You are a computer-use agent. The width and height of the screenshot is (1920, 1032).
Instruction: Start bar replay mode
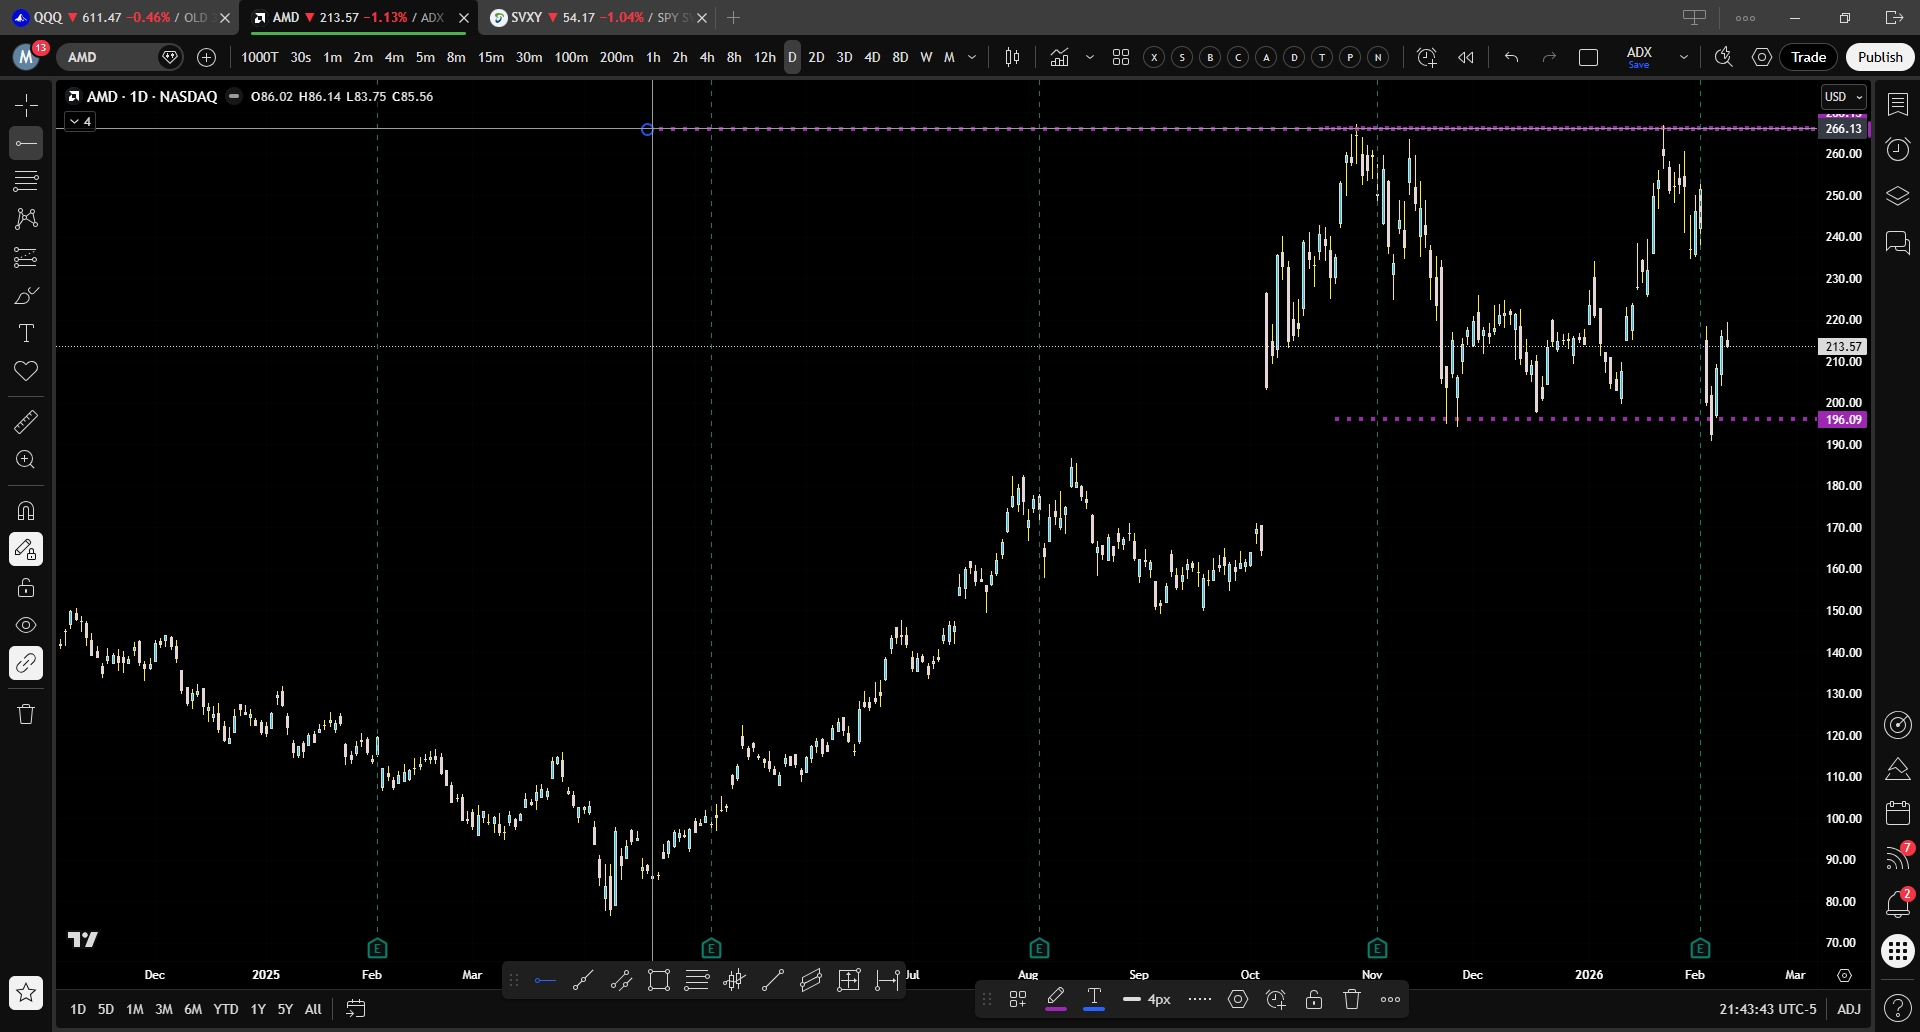[1466, 57]
